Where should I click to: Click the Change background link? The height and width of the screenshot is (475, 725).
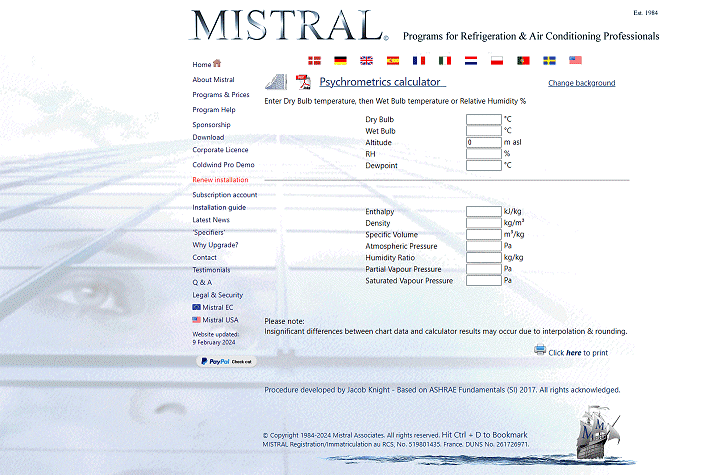[581, 83]
